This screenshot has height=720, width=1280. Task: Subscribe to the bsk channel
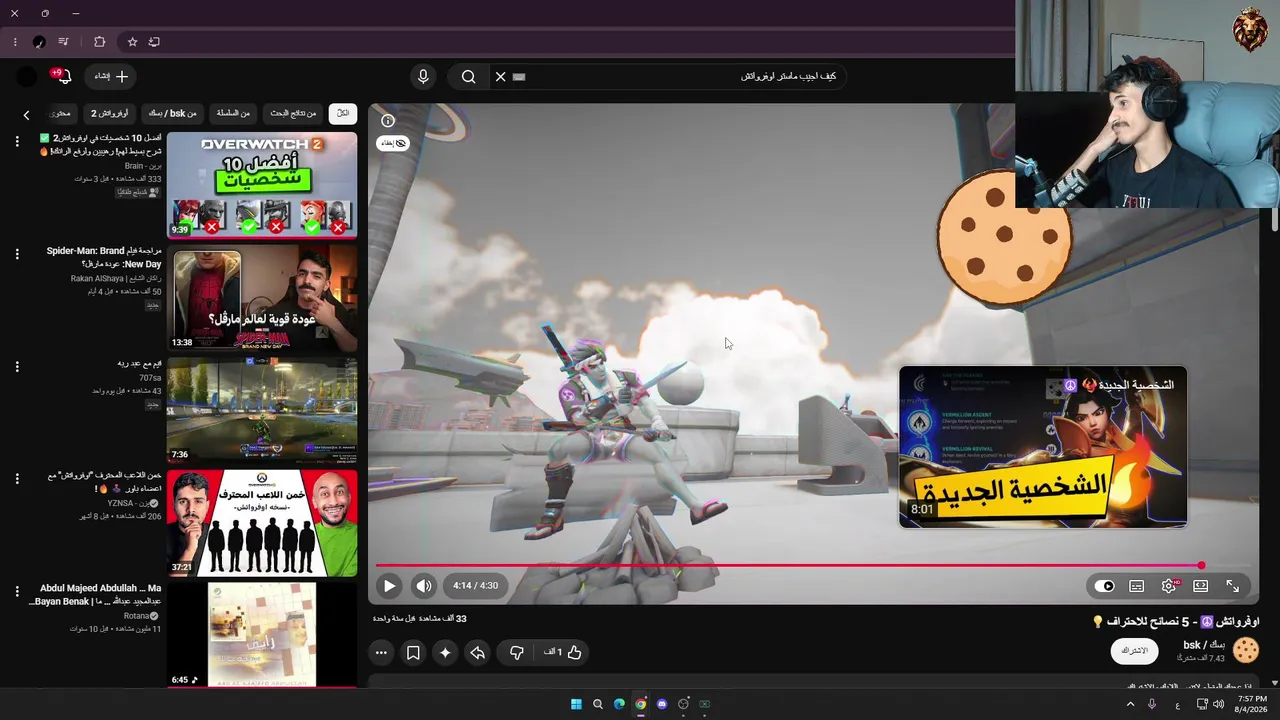click(1134, 651)
